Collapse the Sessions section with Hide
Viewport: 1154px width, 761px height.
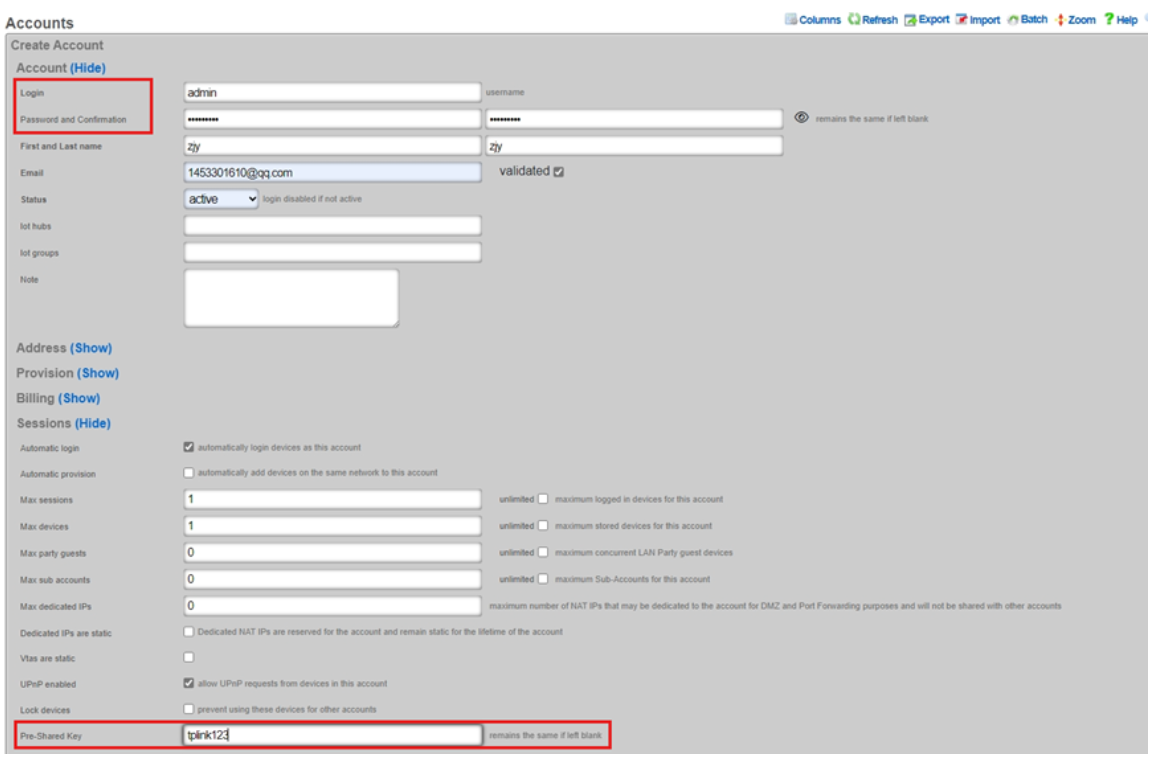tap(93, 423)
